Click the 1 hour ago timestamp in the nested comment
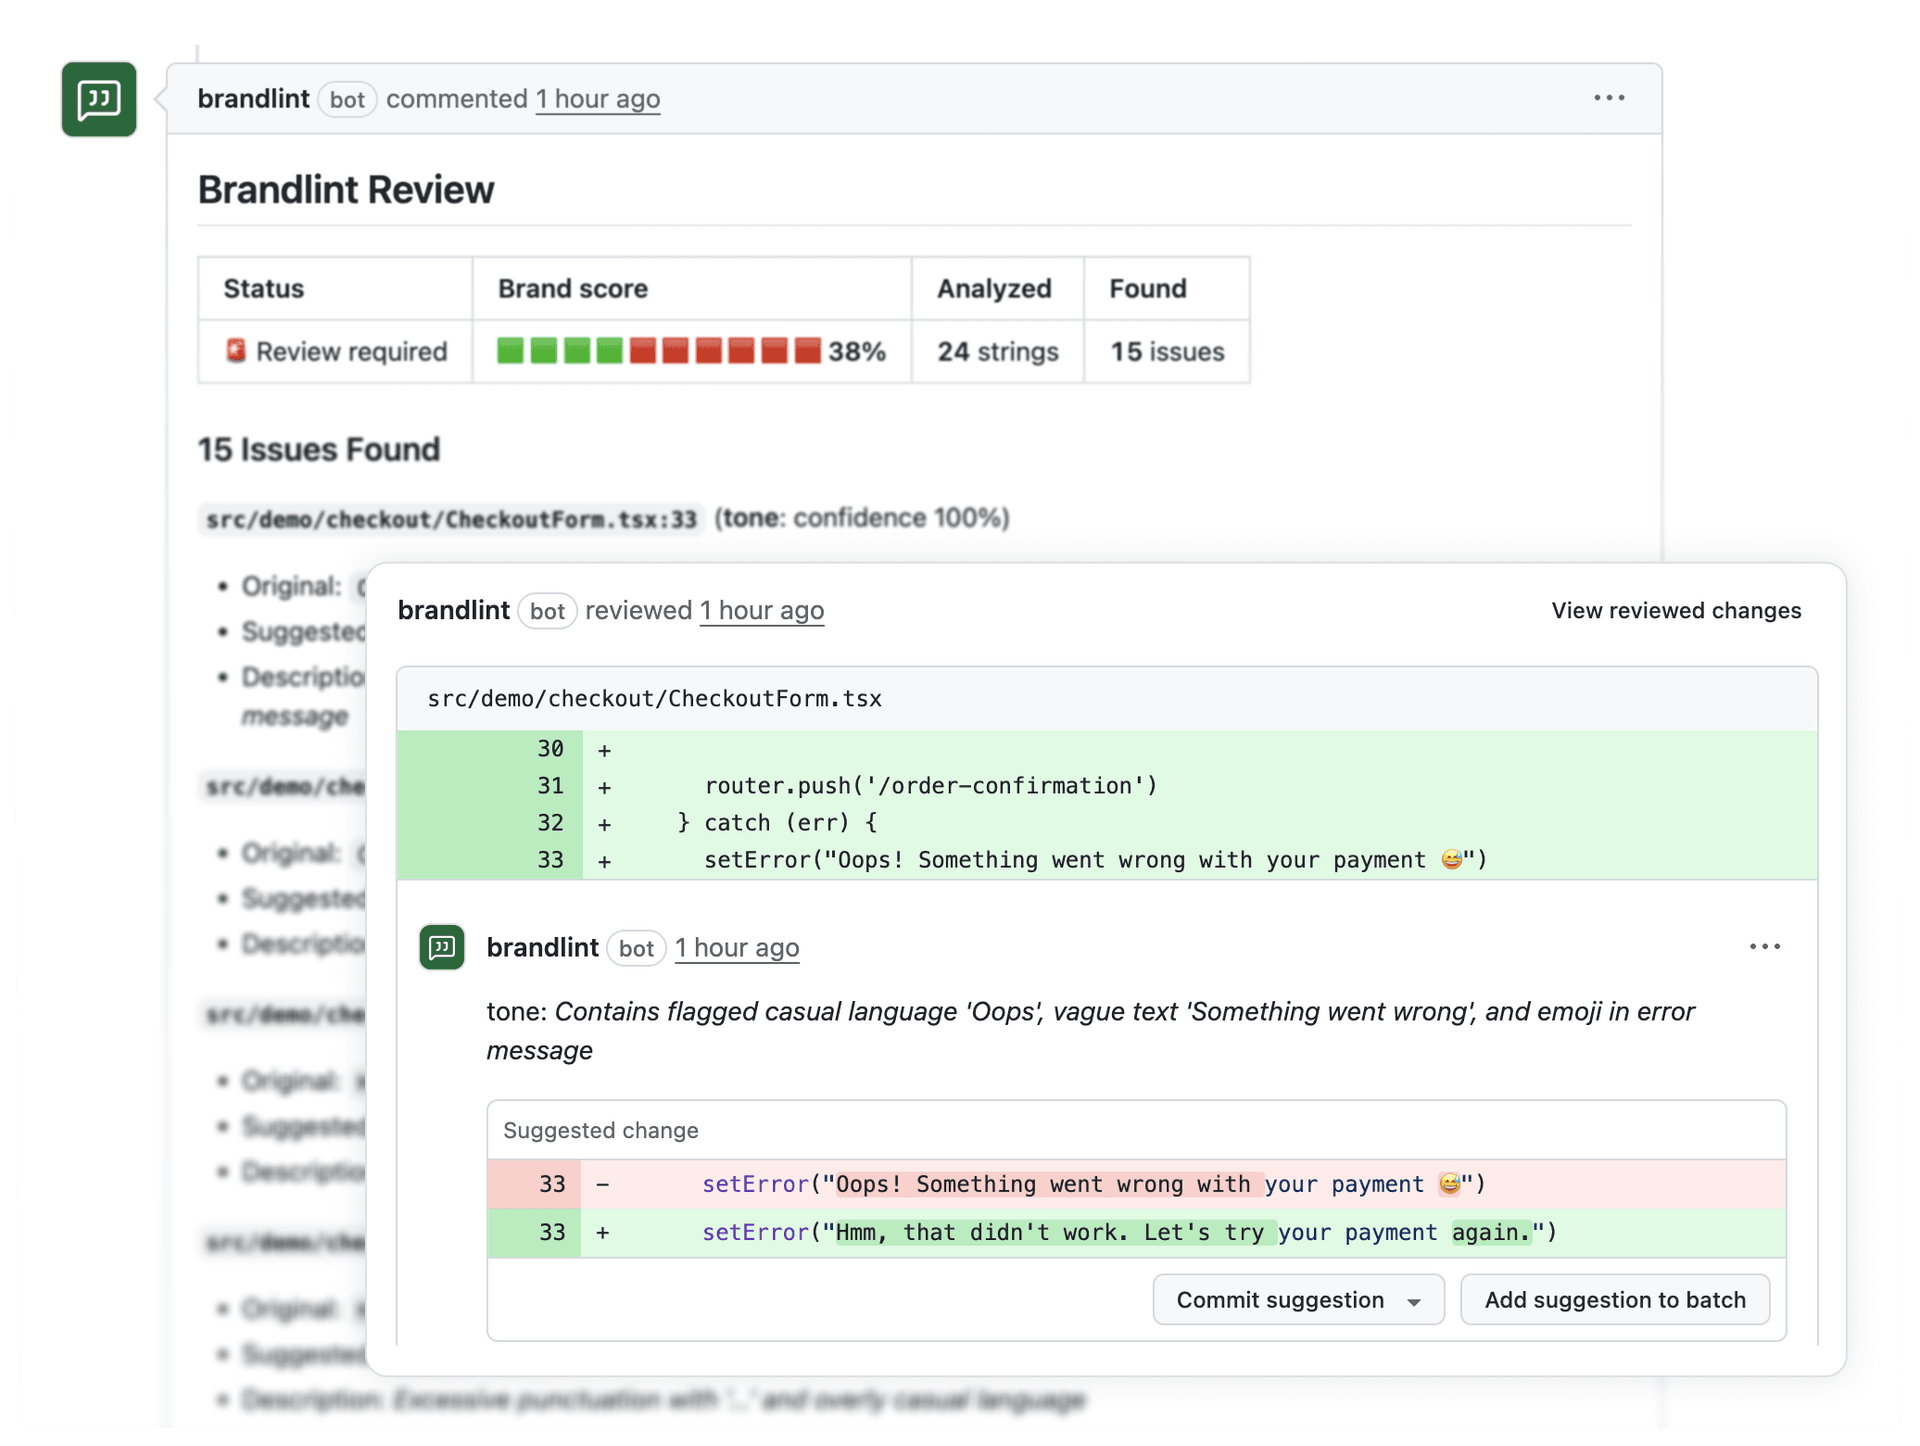 737,948
